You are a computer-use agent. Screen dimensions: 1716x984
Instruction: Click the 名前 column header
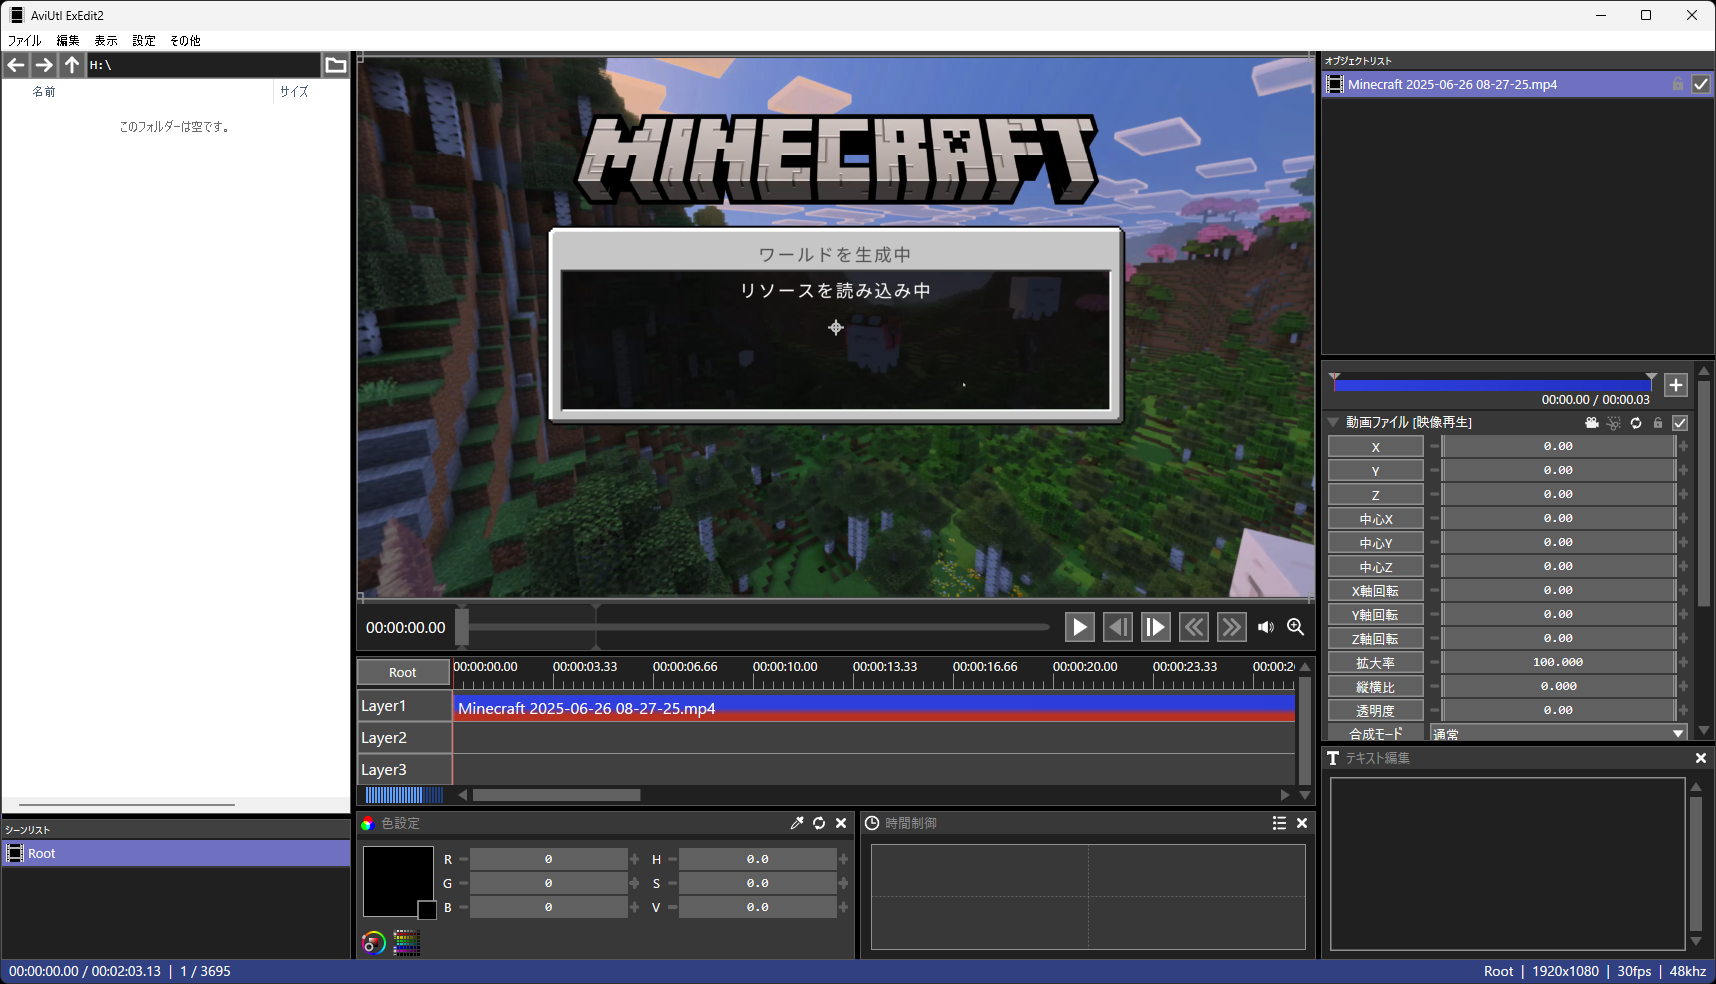point(44,91)
